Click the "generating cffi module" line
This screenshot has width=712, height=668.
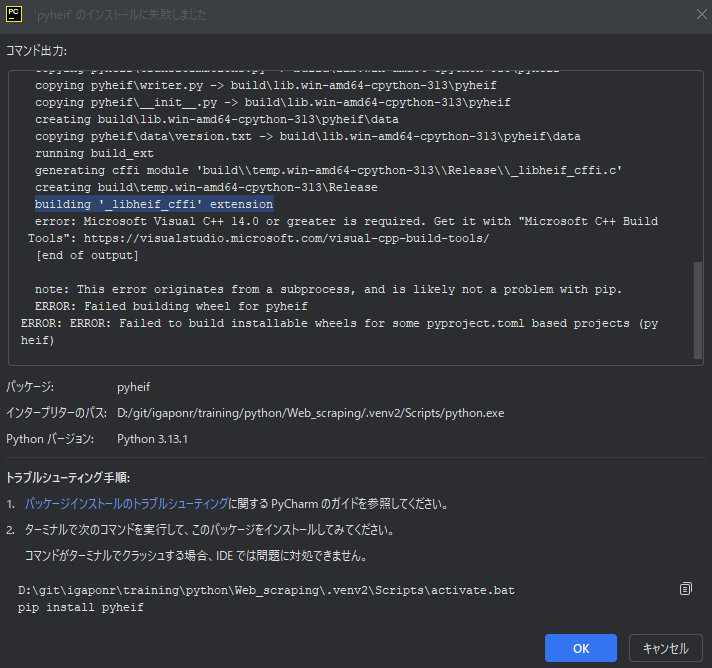pyautogui.click(x=328, y=170)
